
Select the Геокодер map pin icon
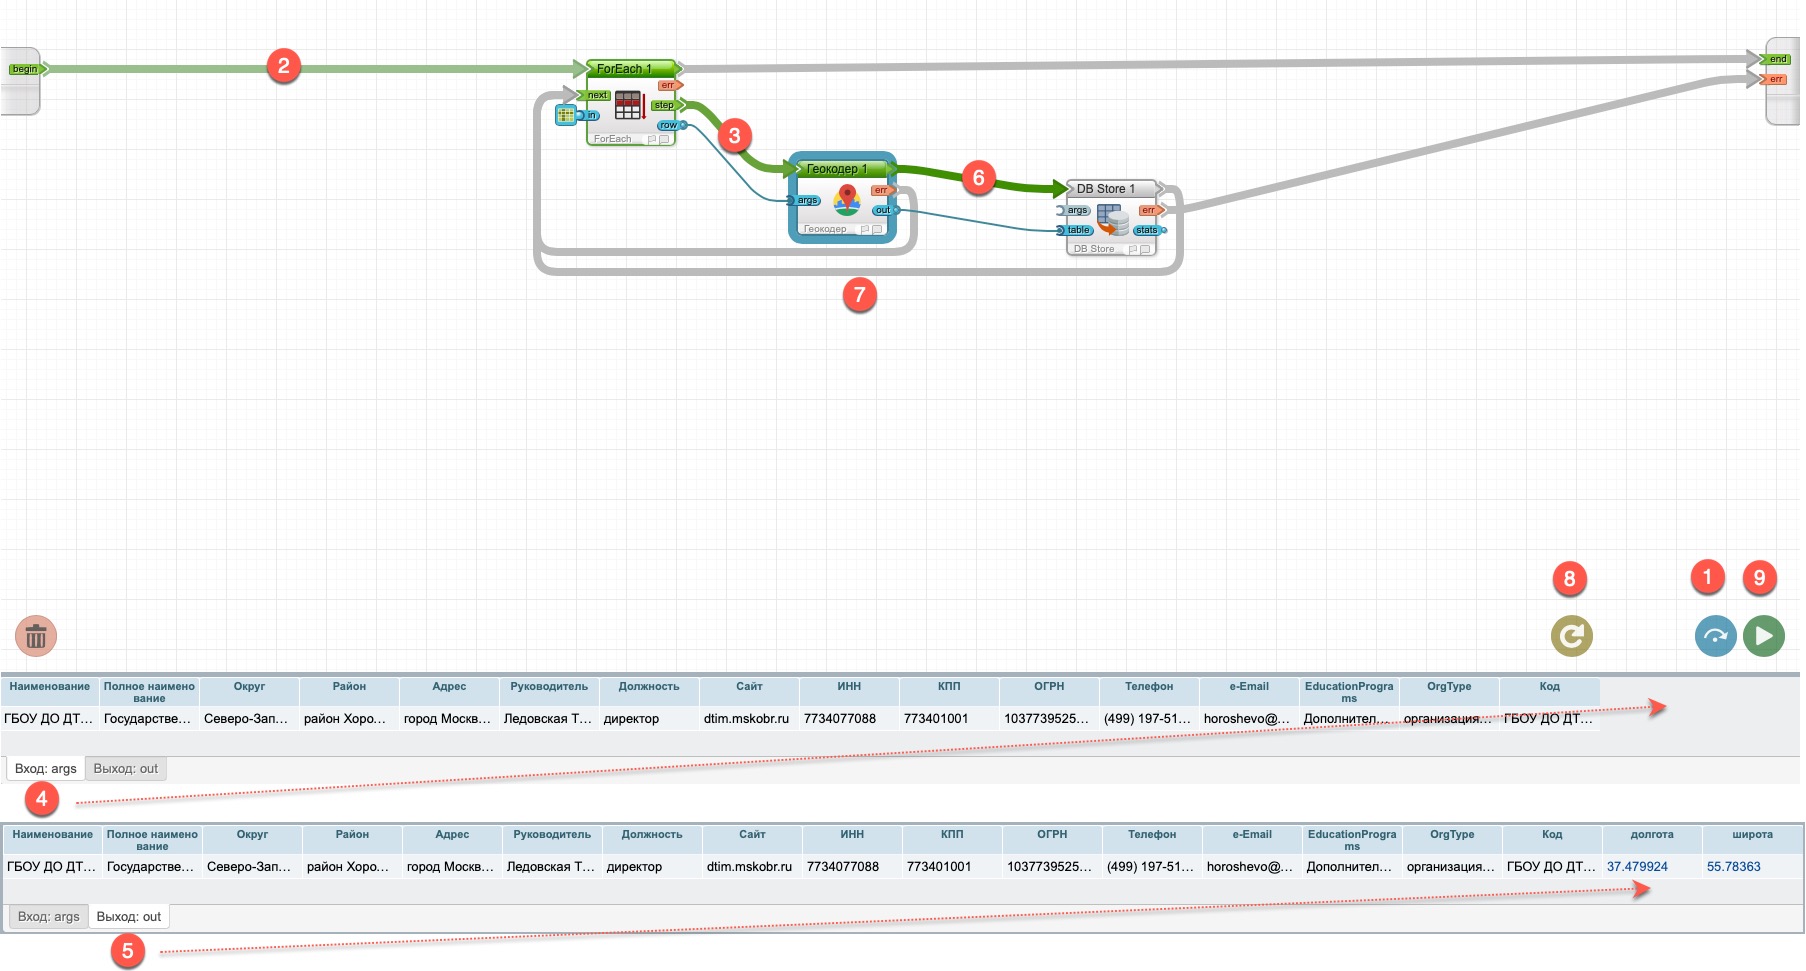click(x=847, y=200)
